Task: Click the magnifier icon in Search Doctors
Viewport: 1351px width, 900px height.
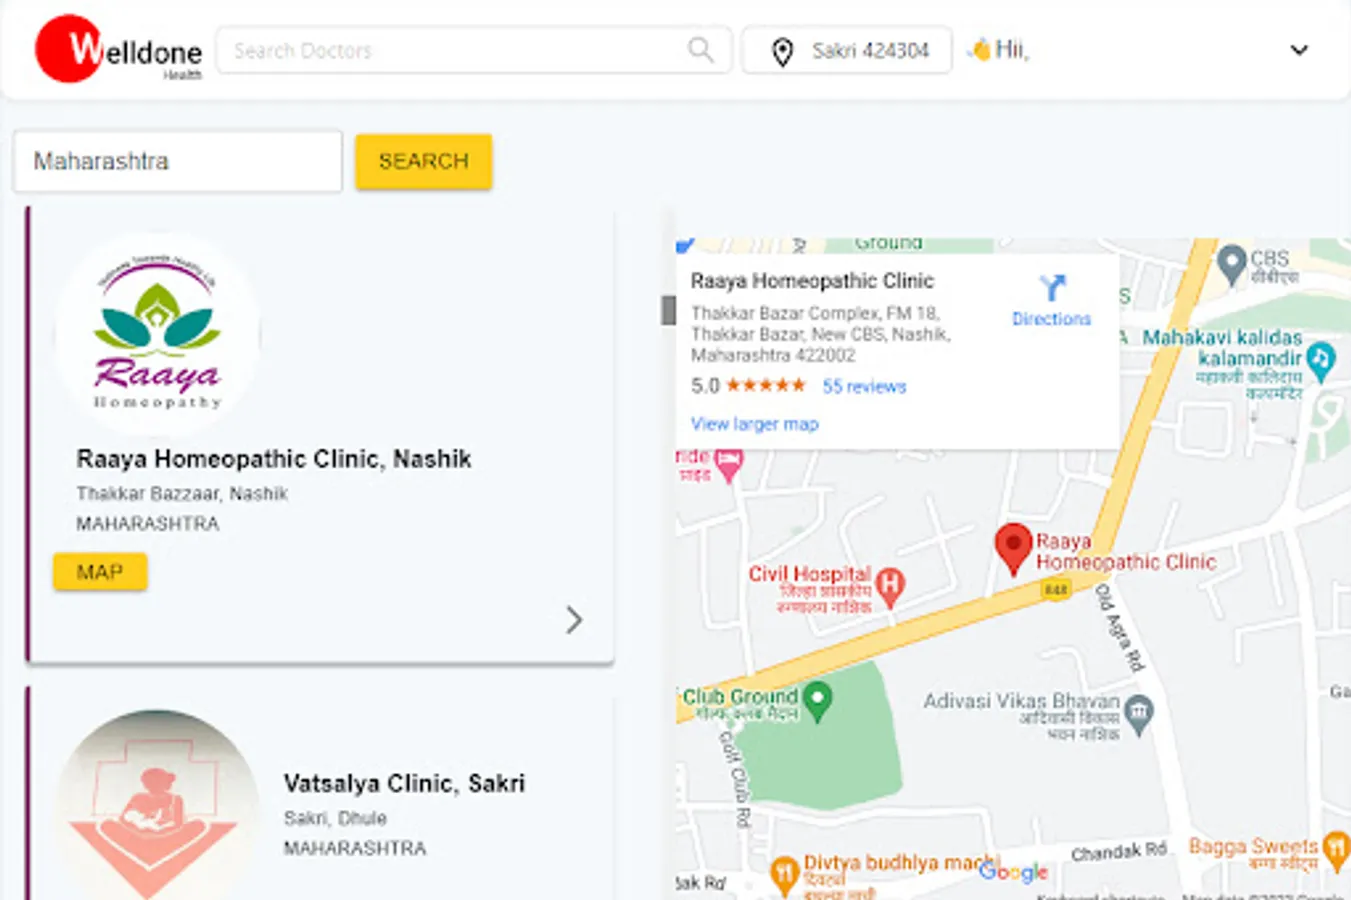Action: 701,49
